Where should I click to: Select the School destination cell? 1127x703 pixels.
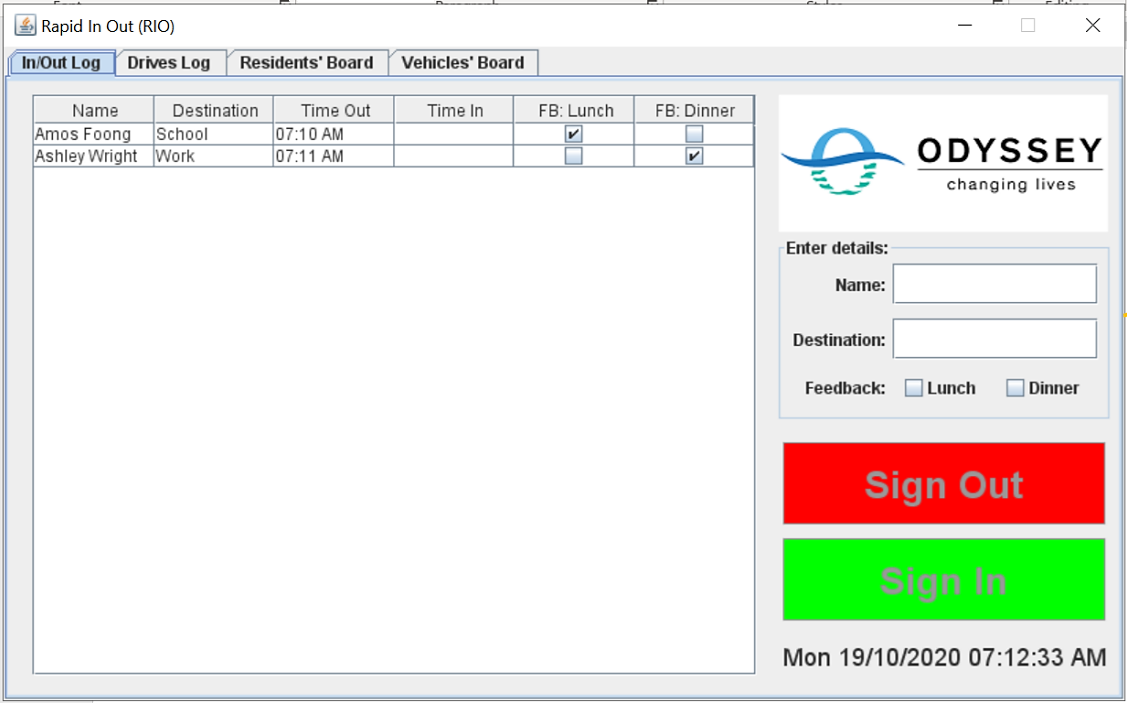click(x=214, y=134)
